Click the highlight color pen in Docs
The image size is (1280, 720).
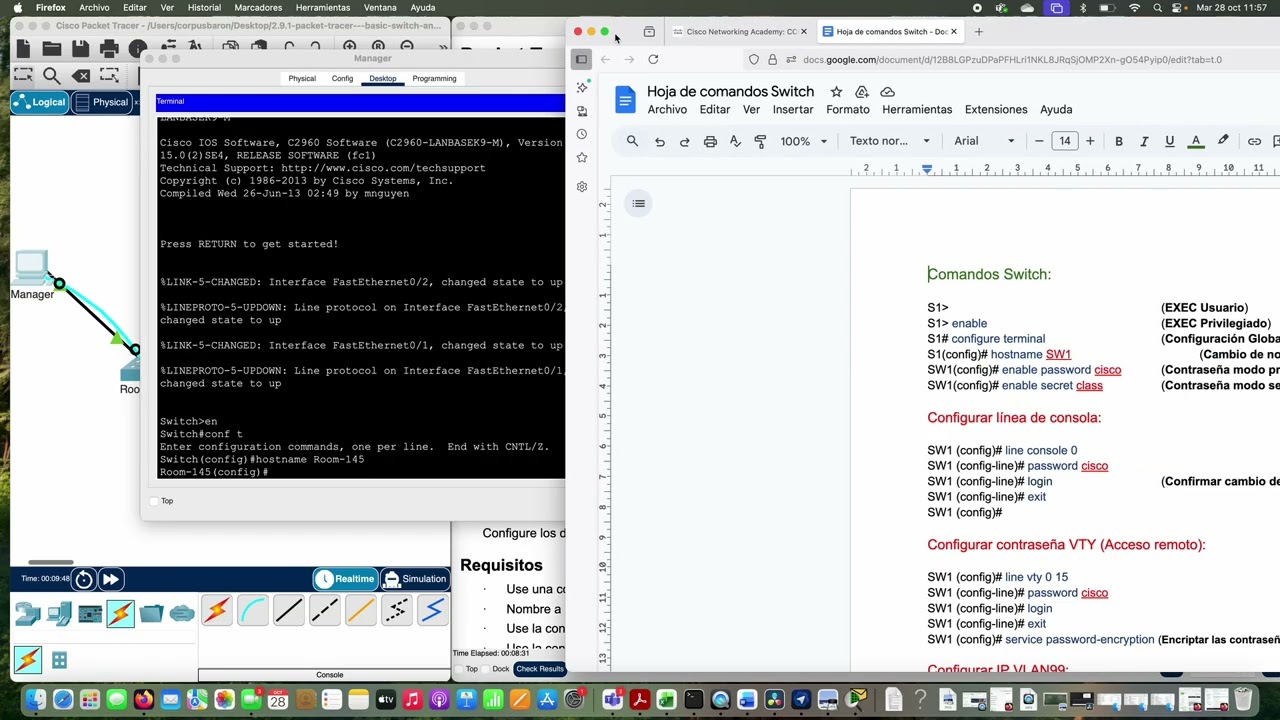click(x=1222, y=141)
